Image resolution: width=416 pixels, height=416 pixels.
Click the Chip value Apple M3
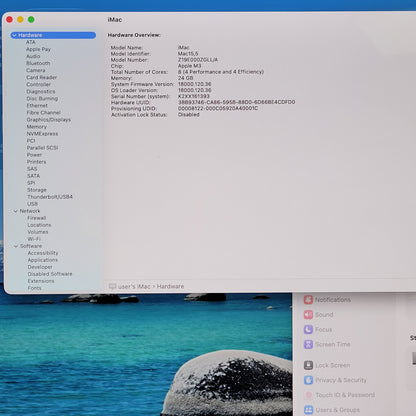[189, 66]
